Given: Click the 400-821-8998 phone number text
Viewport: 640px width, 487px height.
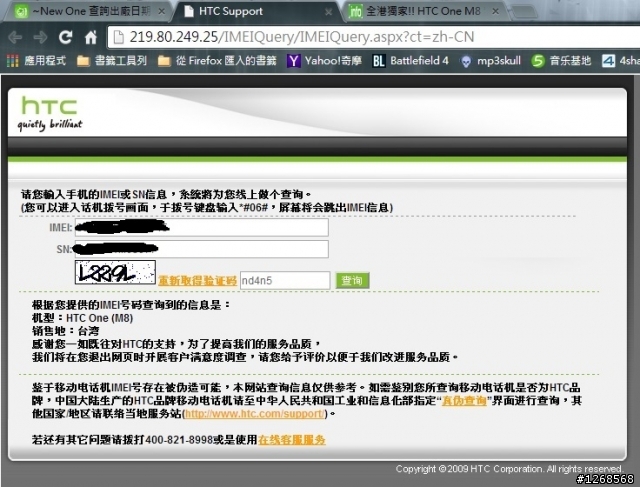Looking at the screenshot, I should (x=179, y=440).
